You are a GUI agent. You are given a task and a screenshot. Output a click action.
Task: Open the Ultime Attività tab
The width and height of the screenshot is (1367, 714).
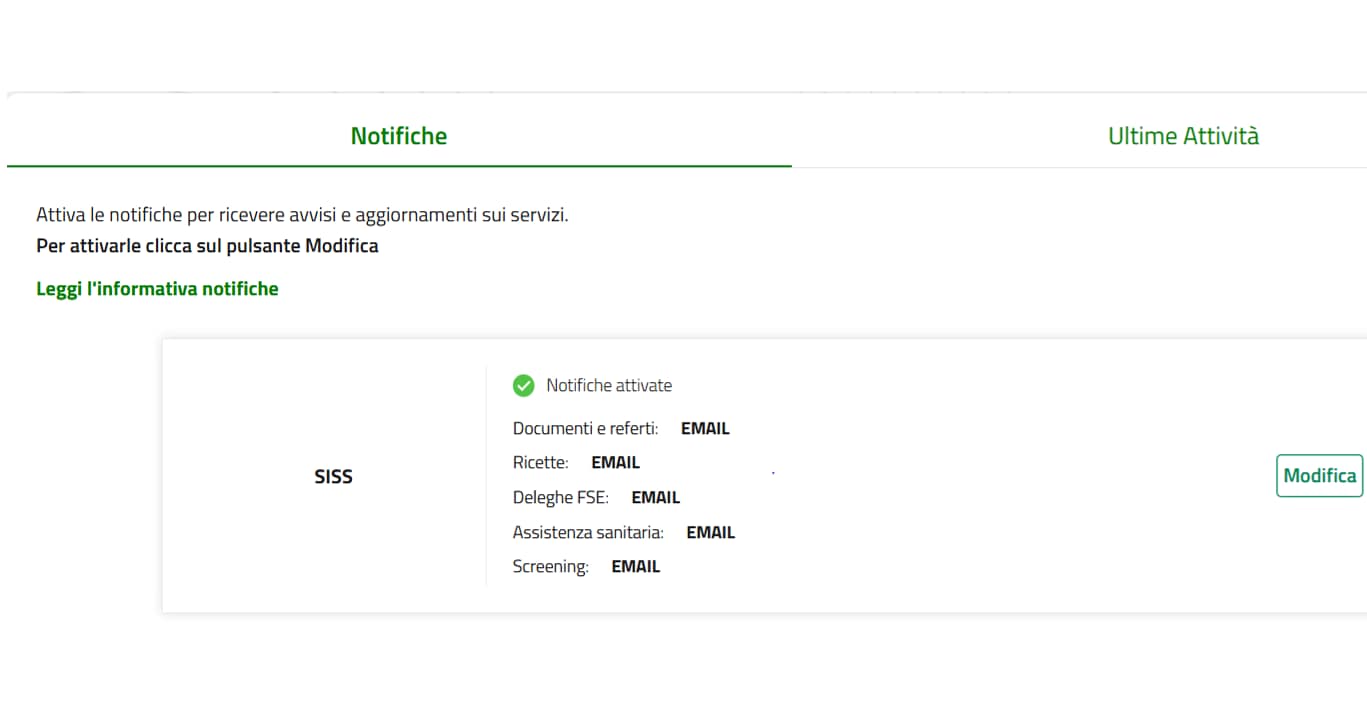point(1183,136)
